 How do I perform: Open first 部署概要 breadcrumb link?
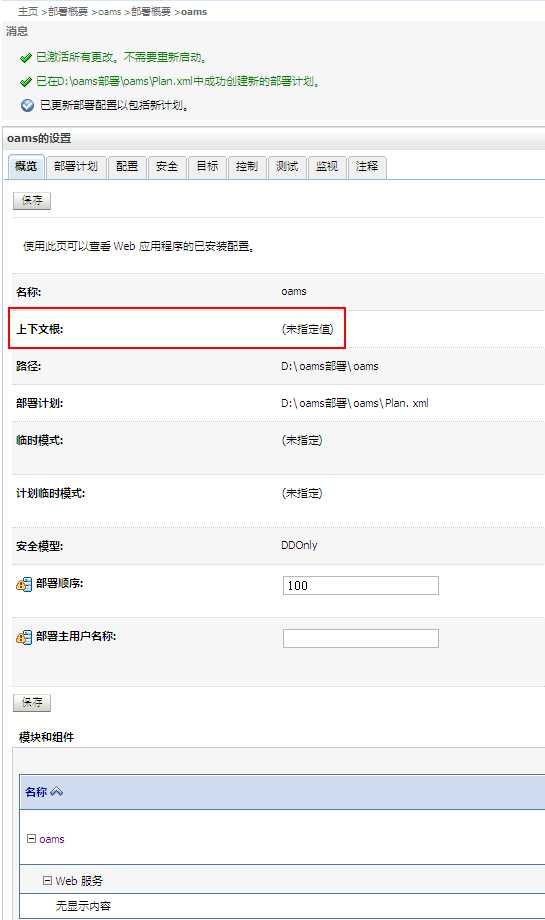67,12
